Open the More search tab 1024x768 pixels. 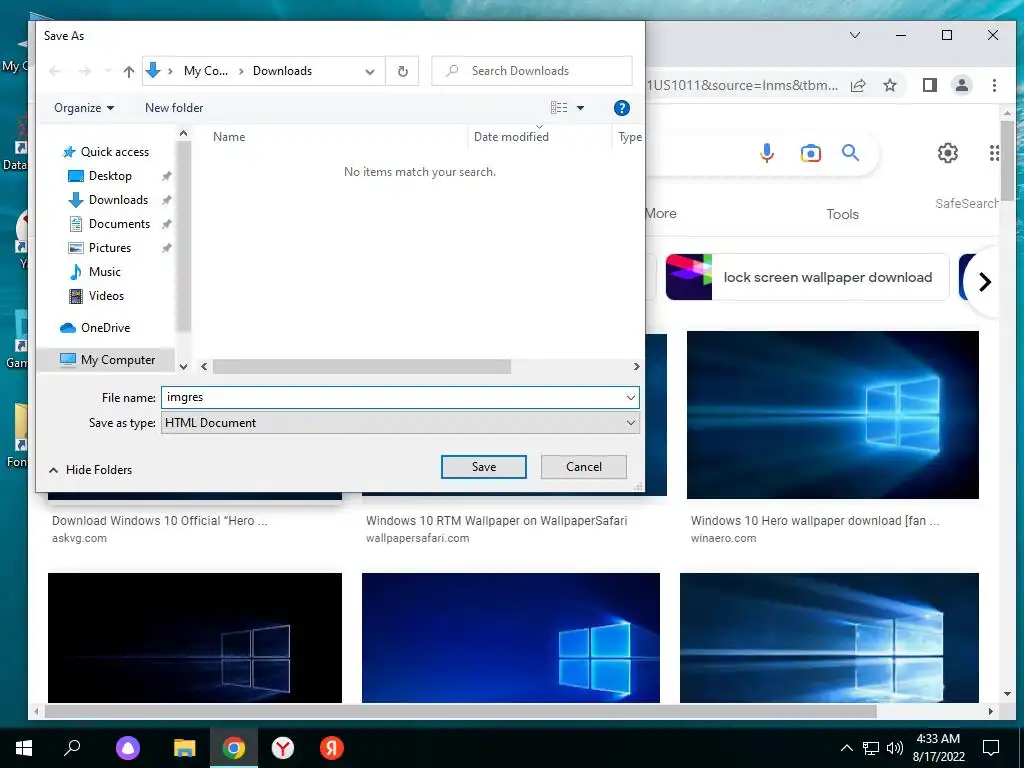point(661,214)
